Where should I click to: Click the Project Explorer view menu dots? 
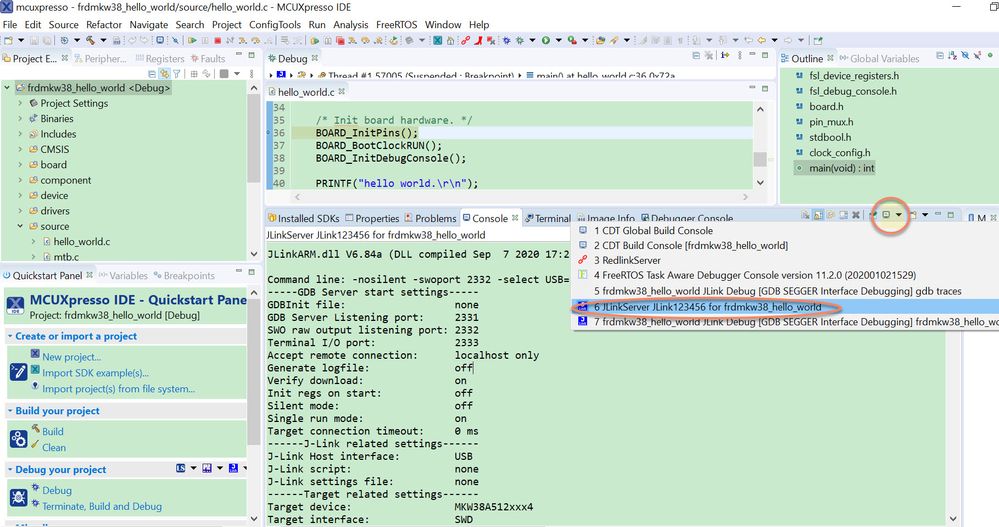[252, 73]
